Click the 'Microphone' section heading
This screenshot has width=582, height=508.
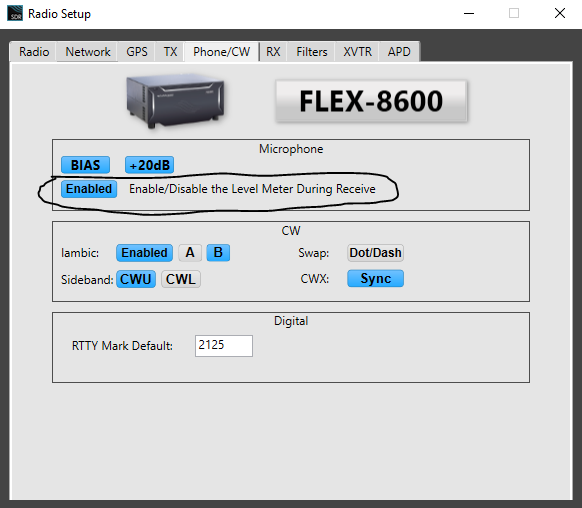point(291,149)
